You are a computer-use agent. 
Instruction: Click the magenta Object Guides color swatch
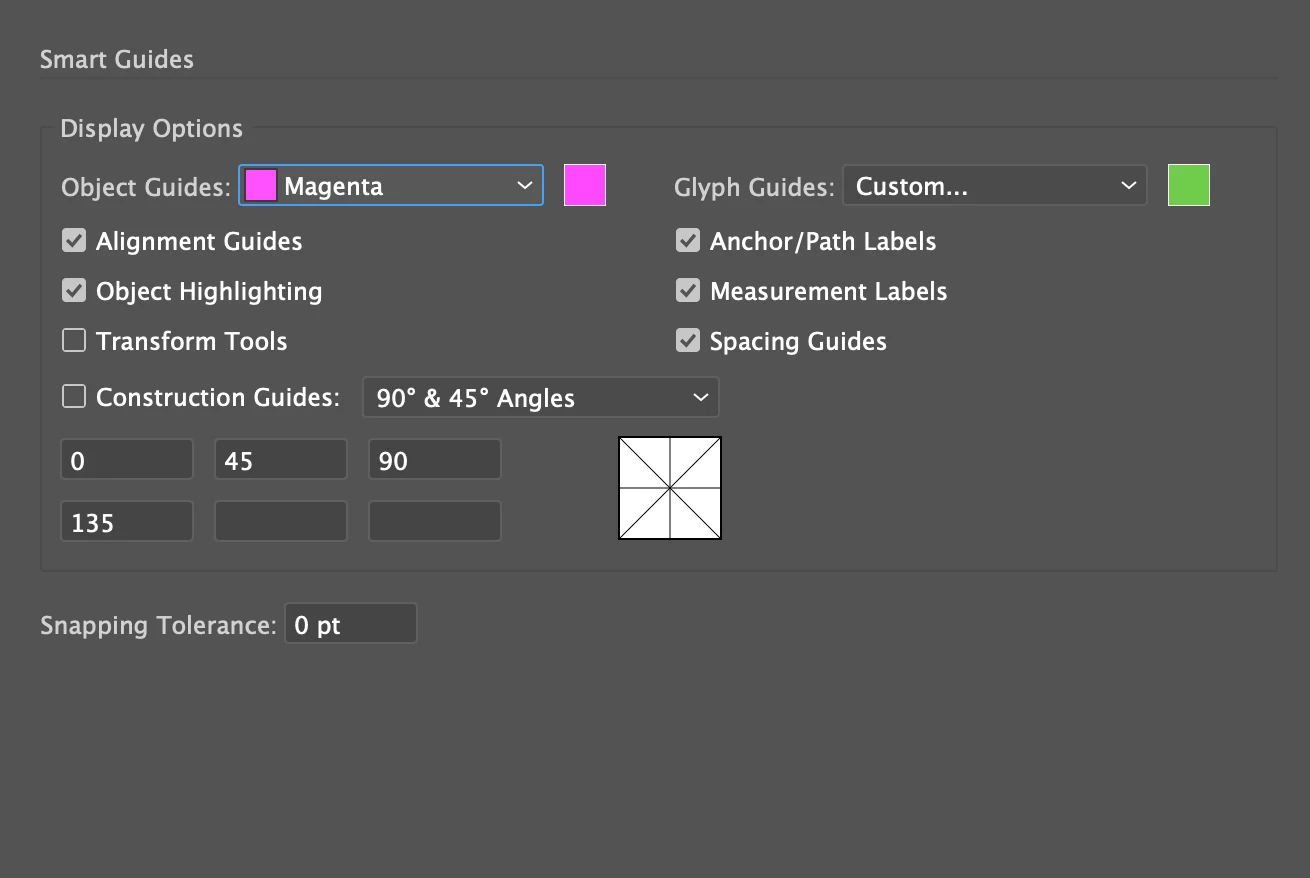585,186
